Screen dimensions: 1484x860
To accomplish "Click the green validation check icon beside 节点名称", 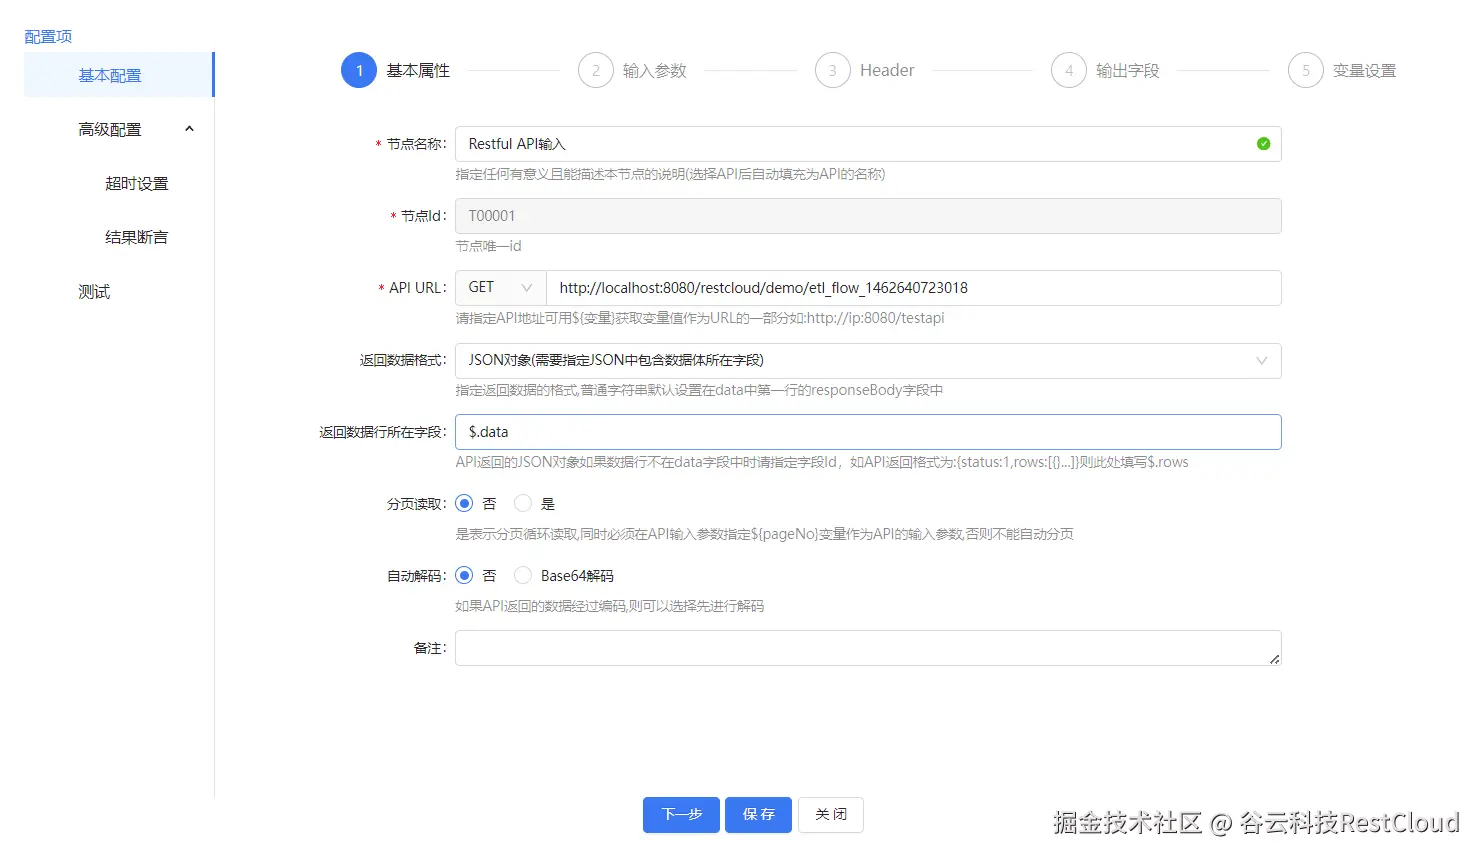I will tap(1262, 143).
